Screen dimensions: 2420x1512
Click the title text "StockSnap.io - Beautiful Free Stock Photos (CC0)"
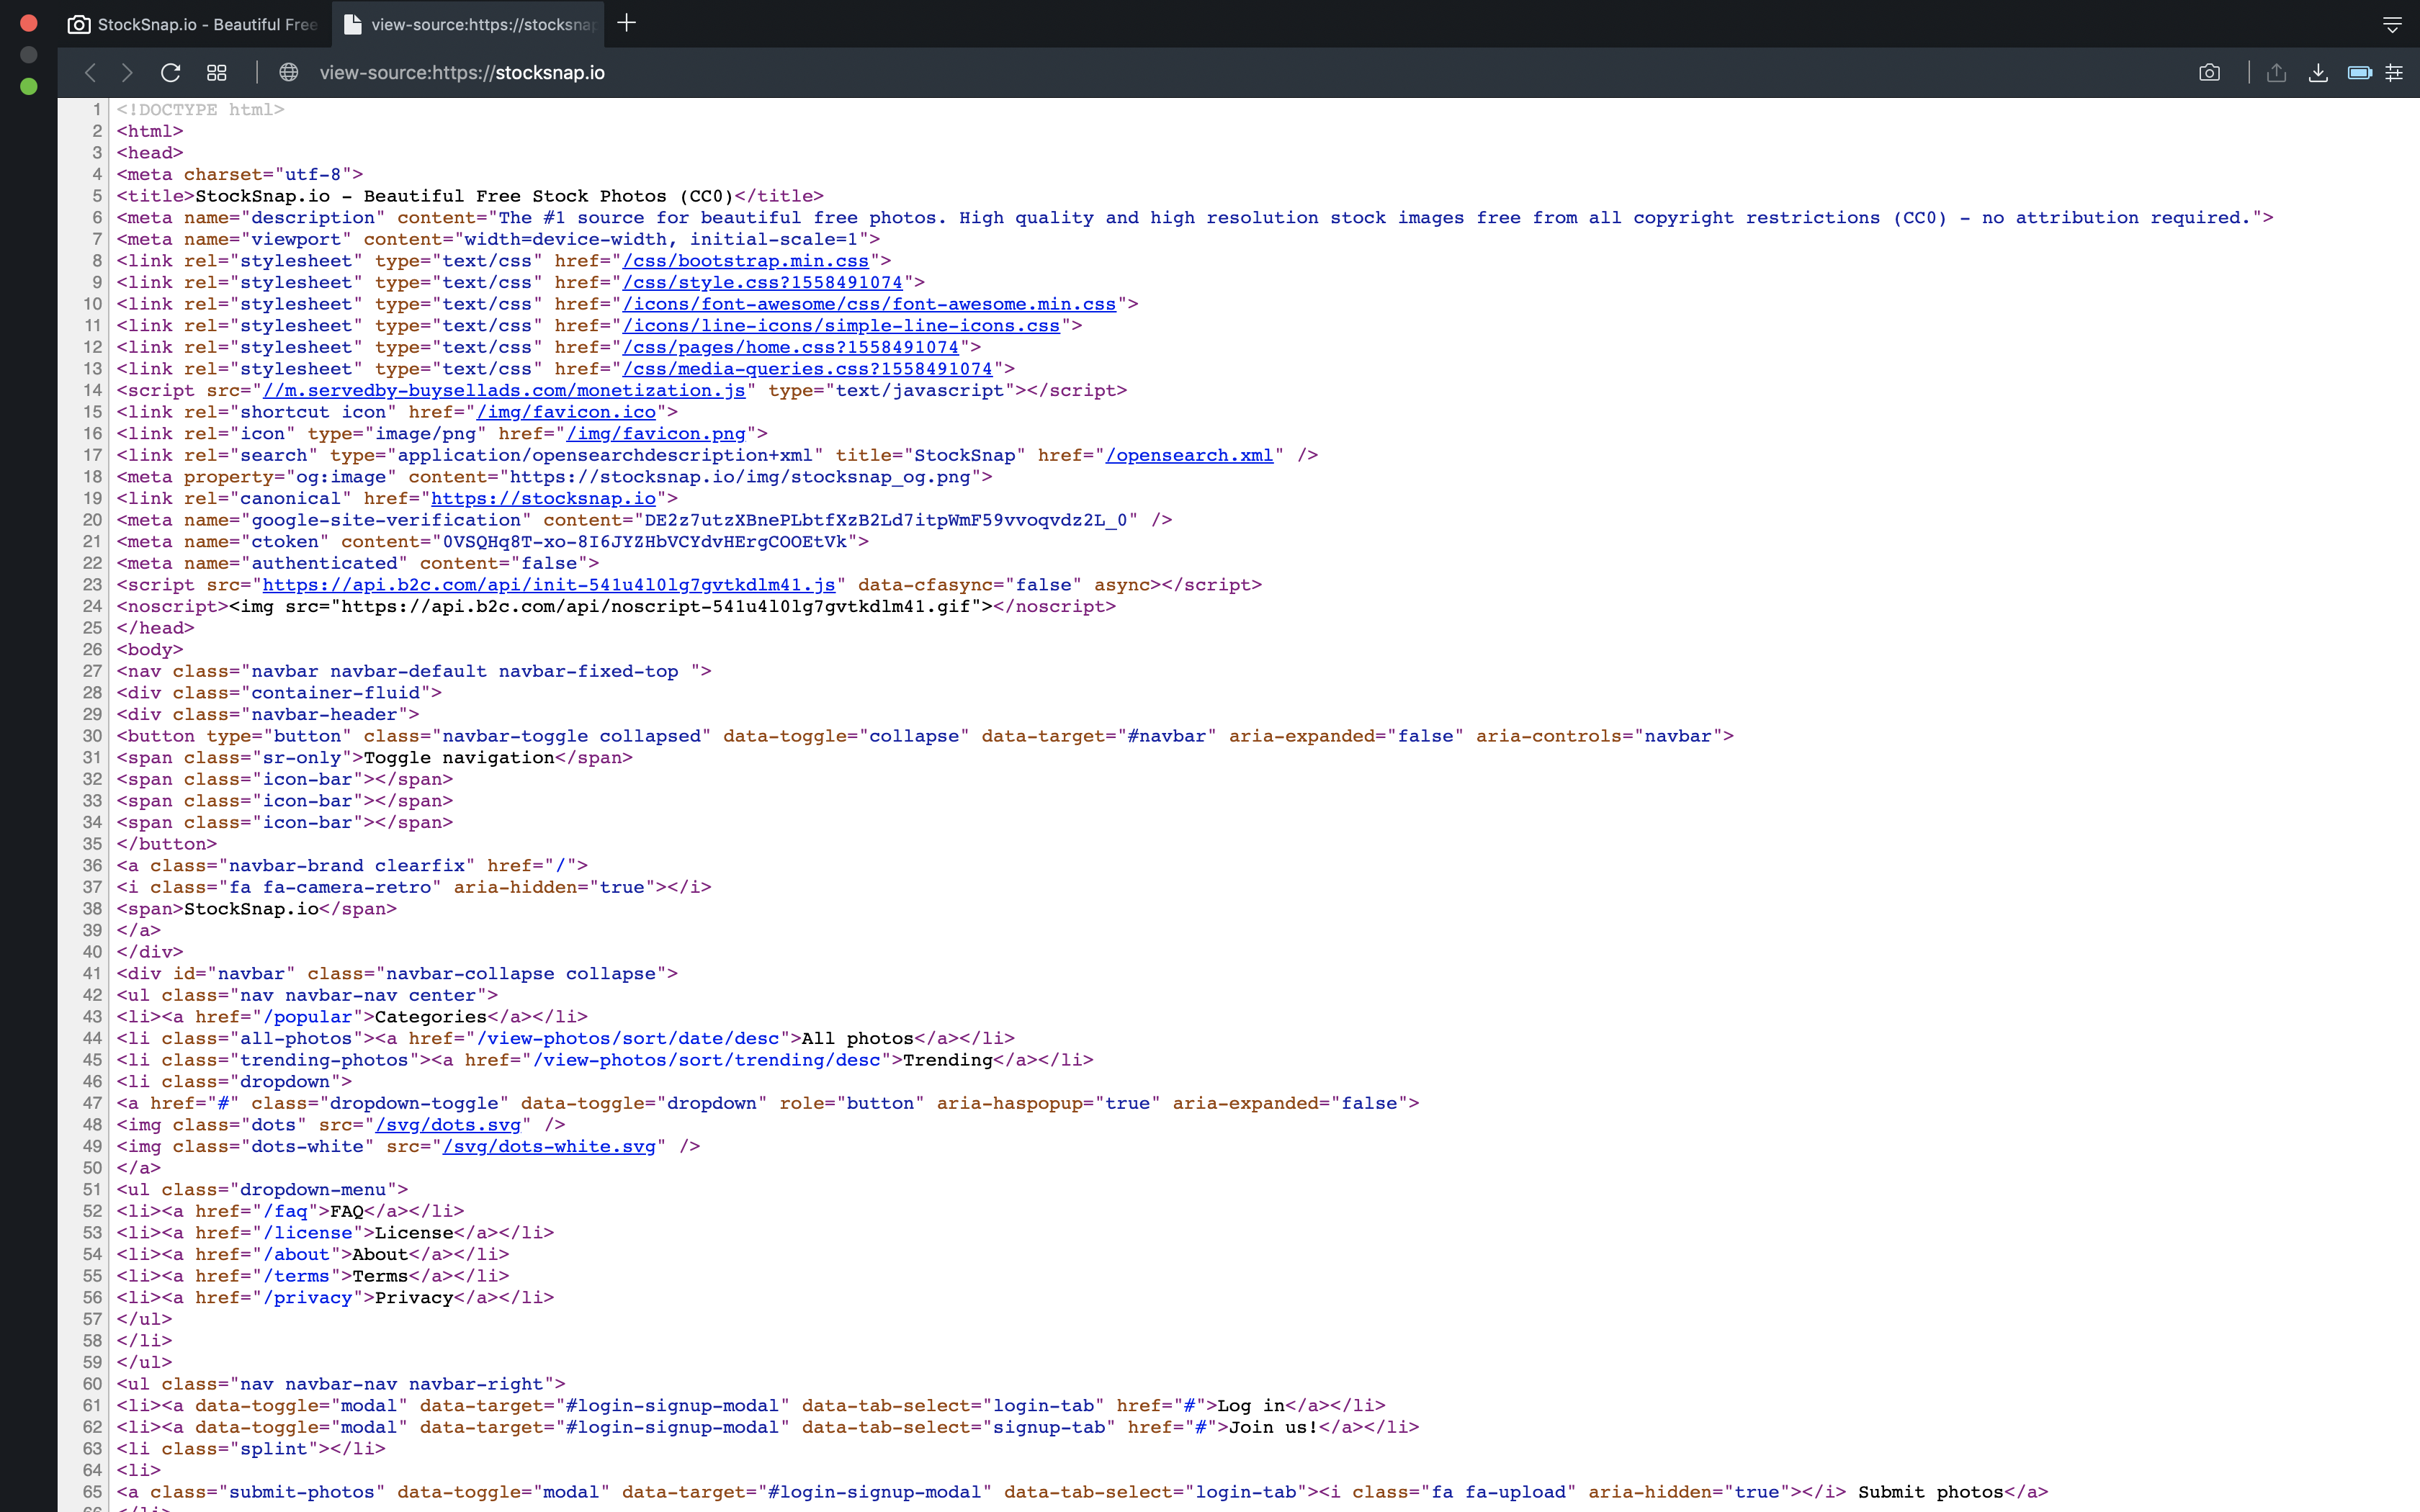pos(465,196)
